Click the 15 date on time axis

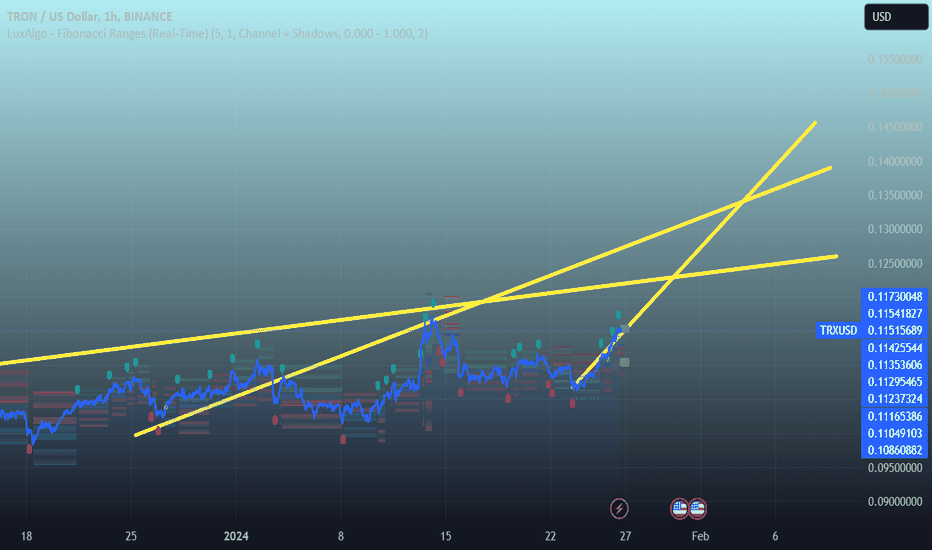point(445,536)
